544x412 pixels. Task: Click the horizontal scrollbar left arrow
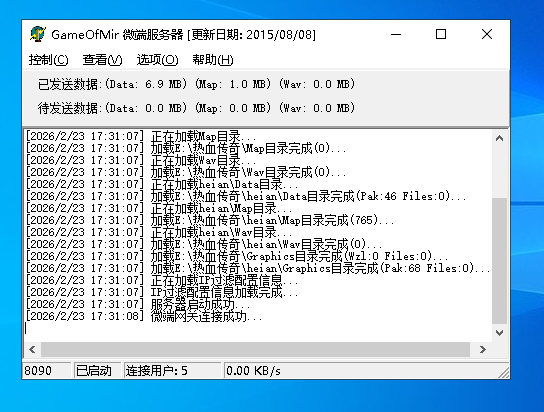point(32,349)
